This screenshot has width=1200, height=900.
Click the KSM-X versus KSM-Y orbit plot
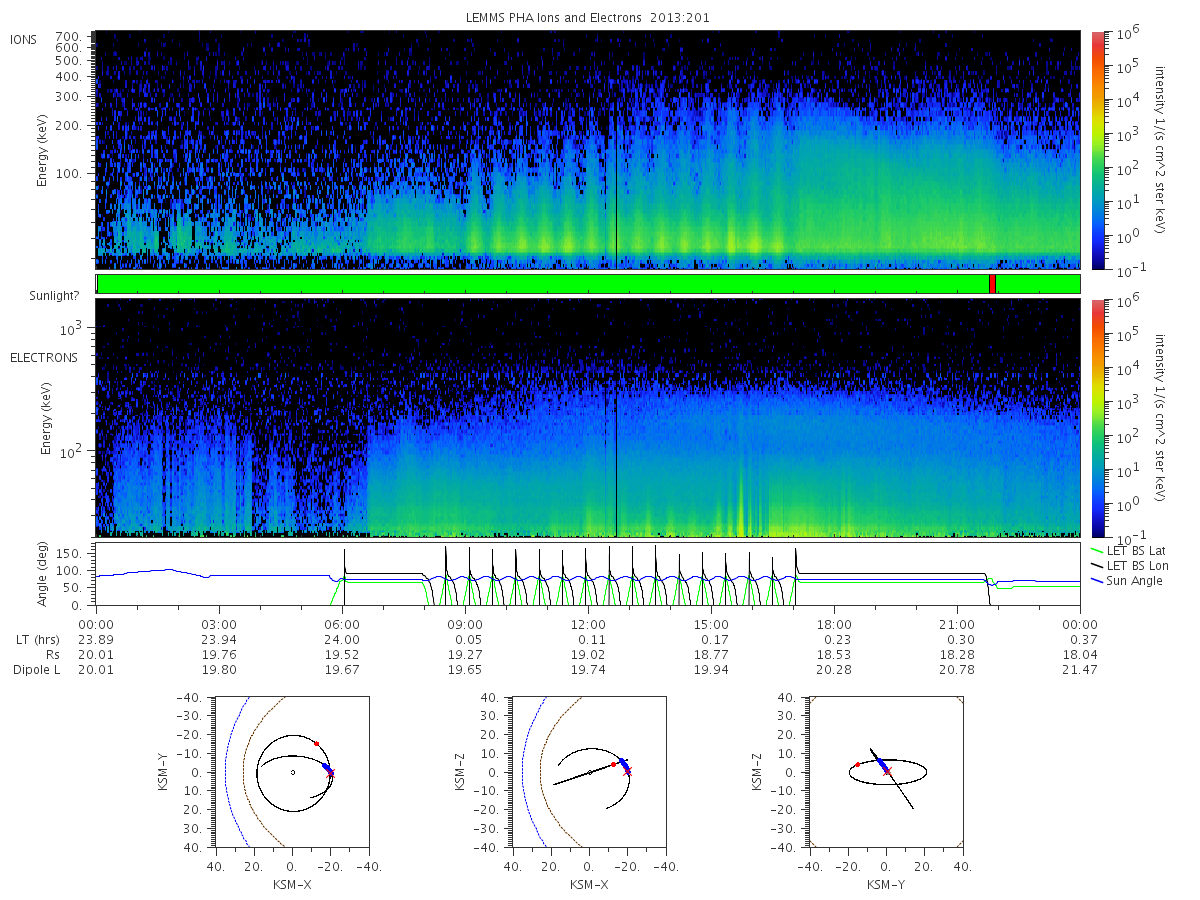[x=291, y=772]
